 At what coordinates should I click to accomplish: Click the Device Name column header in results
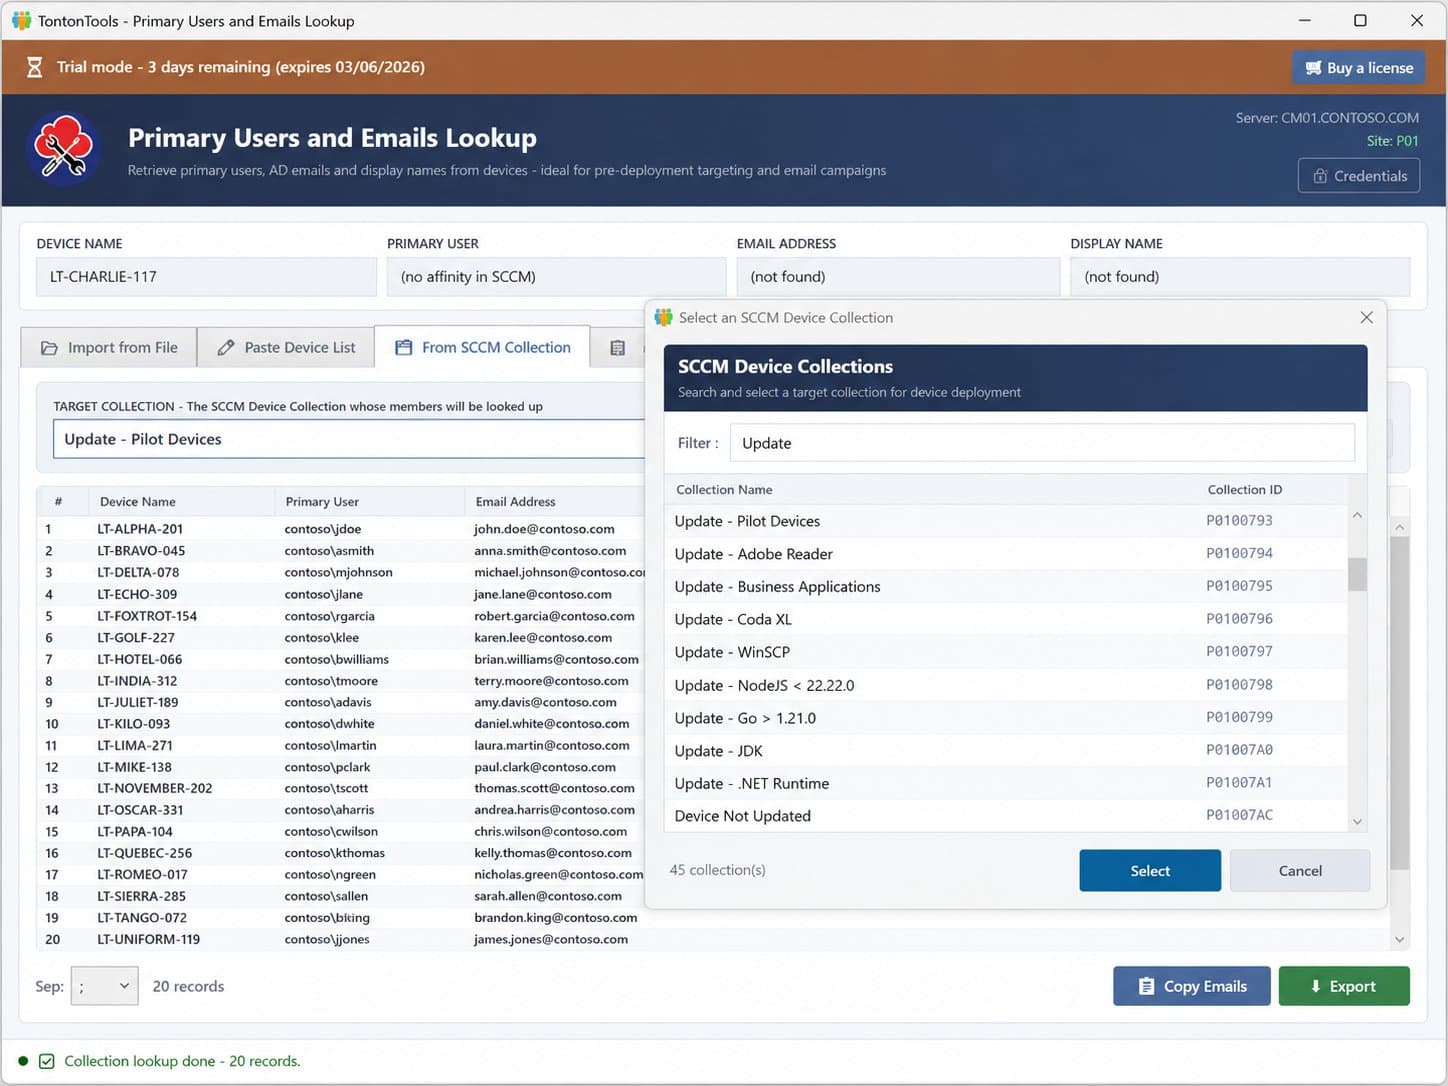click(138, 502)
